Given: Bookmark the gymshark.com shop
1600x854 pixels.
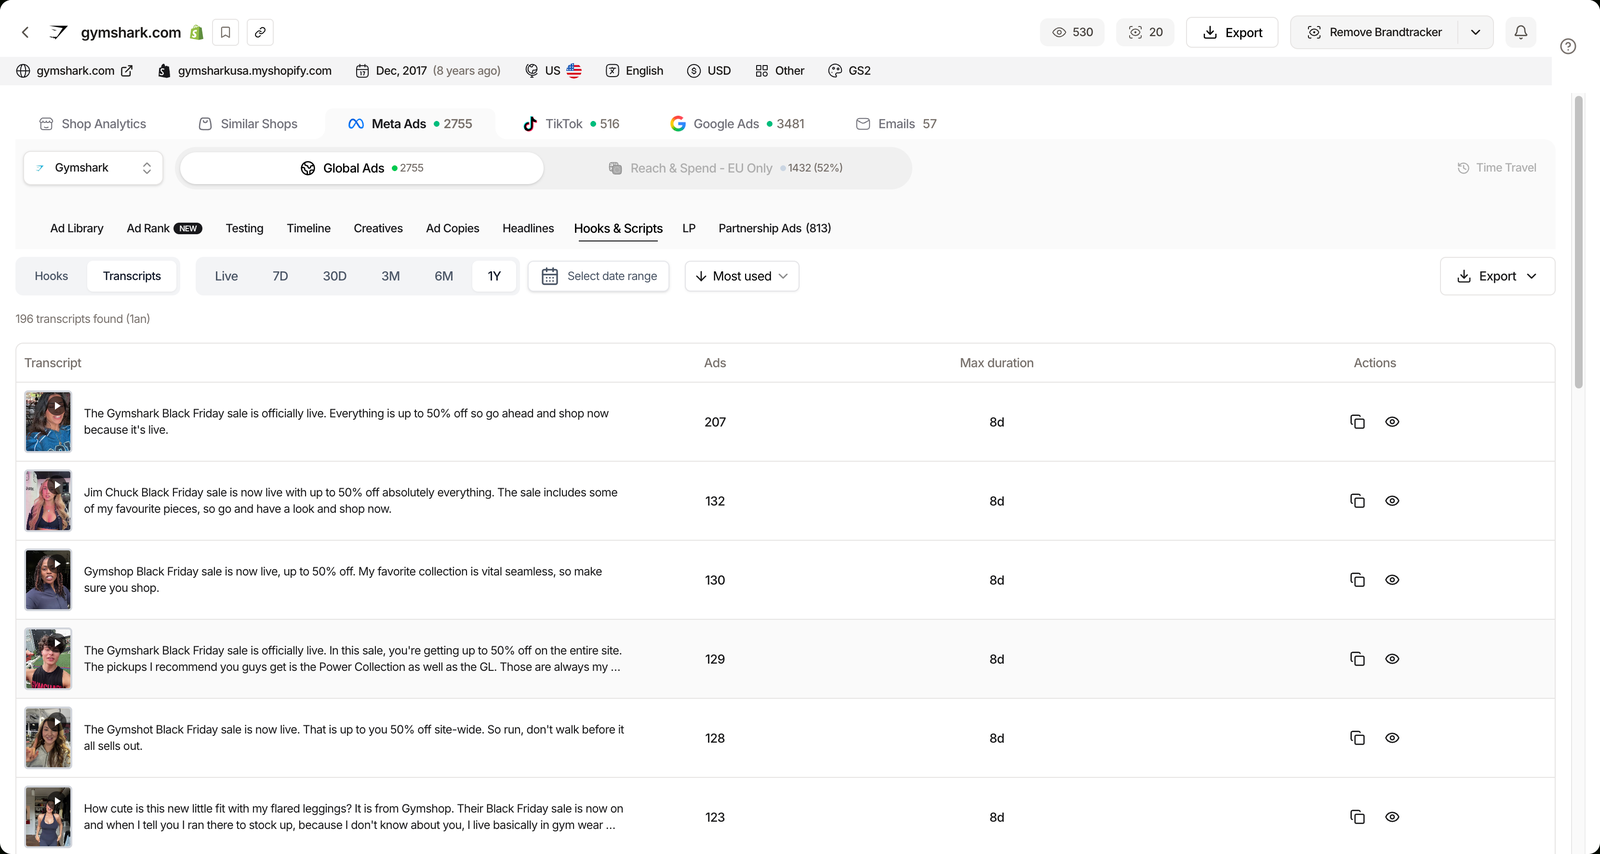Looking at the screenshot, I should click(226, 32).
